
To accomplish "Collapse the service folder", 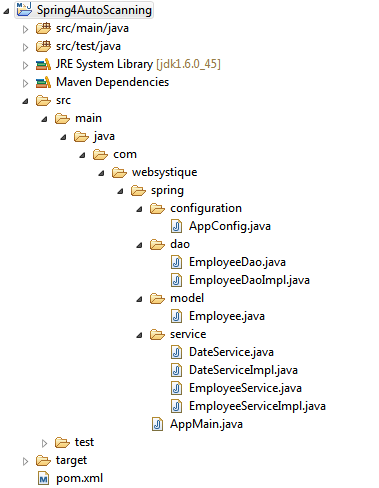I will click(139, 336).
